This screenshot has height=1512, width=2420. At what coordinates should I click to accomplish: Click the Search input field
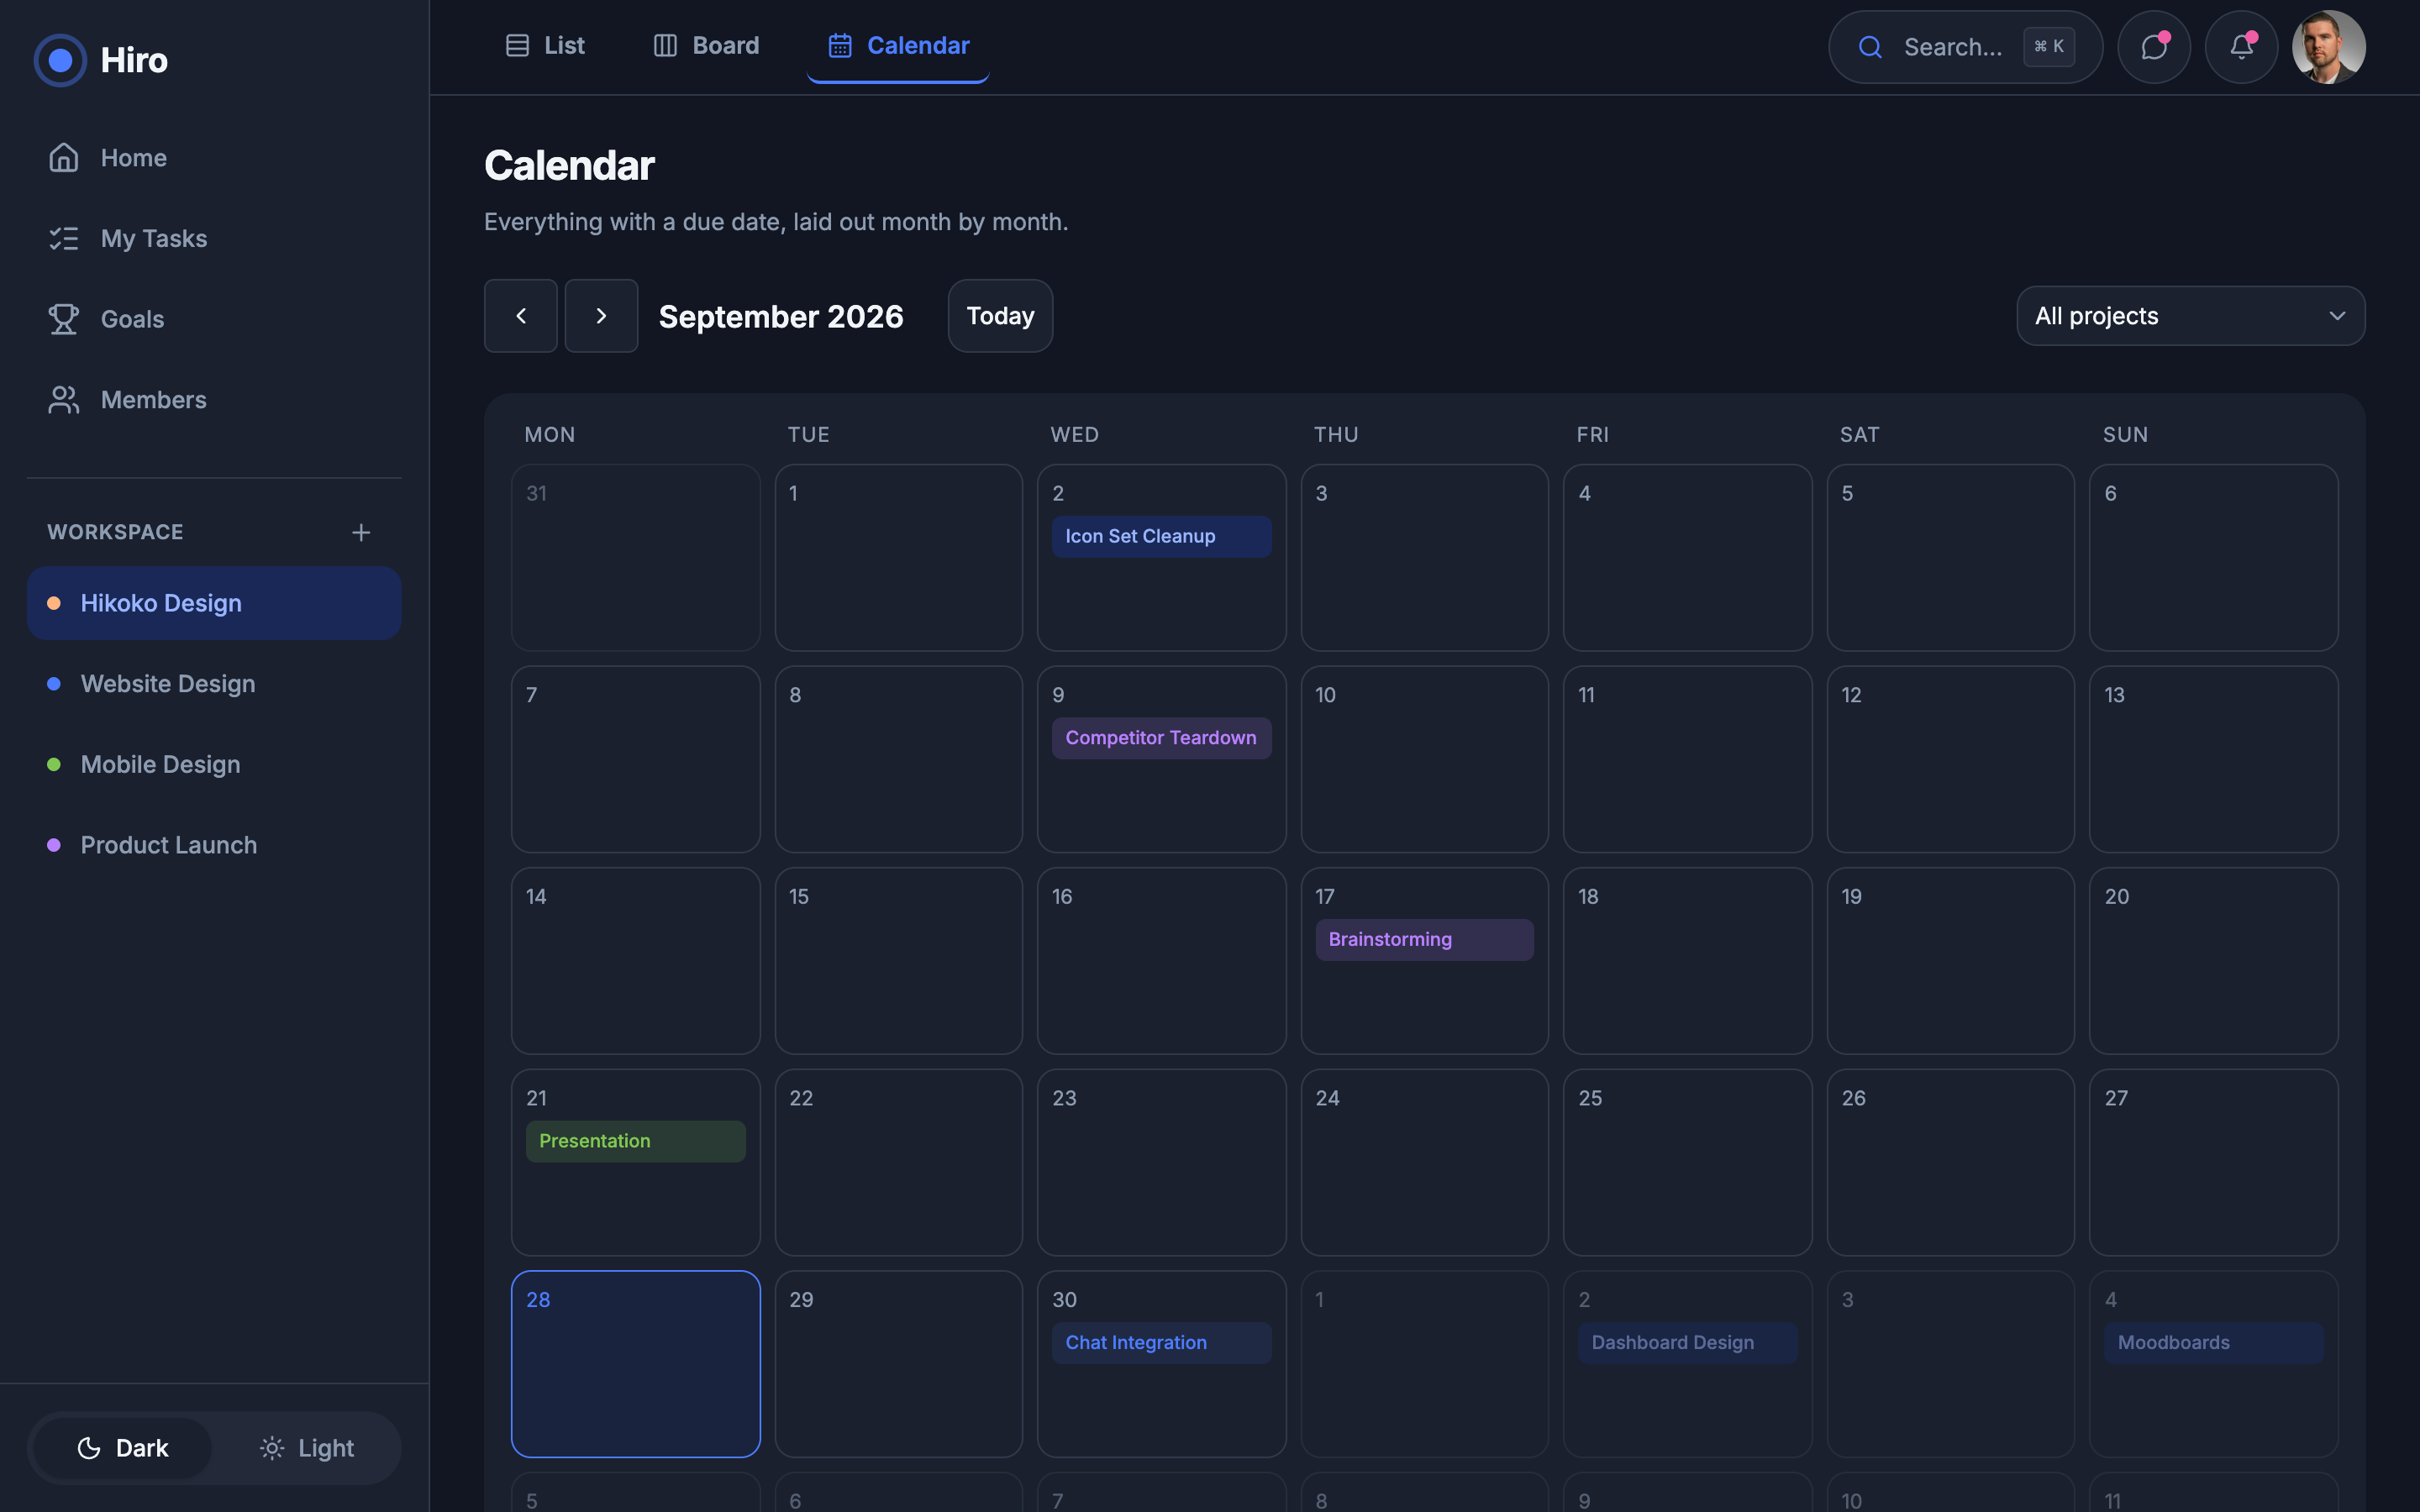(1965, 47)
